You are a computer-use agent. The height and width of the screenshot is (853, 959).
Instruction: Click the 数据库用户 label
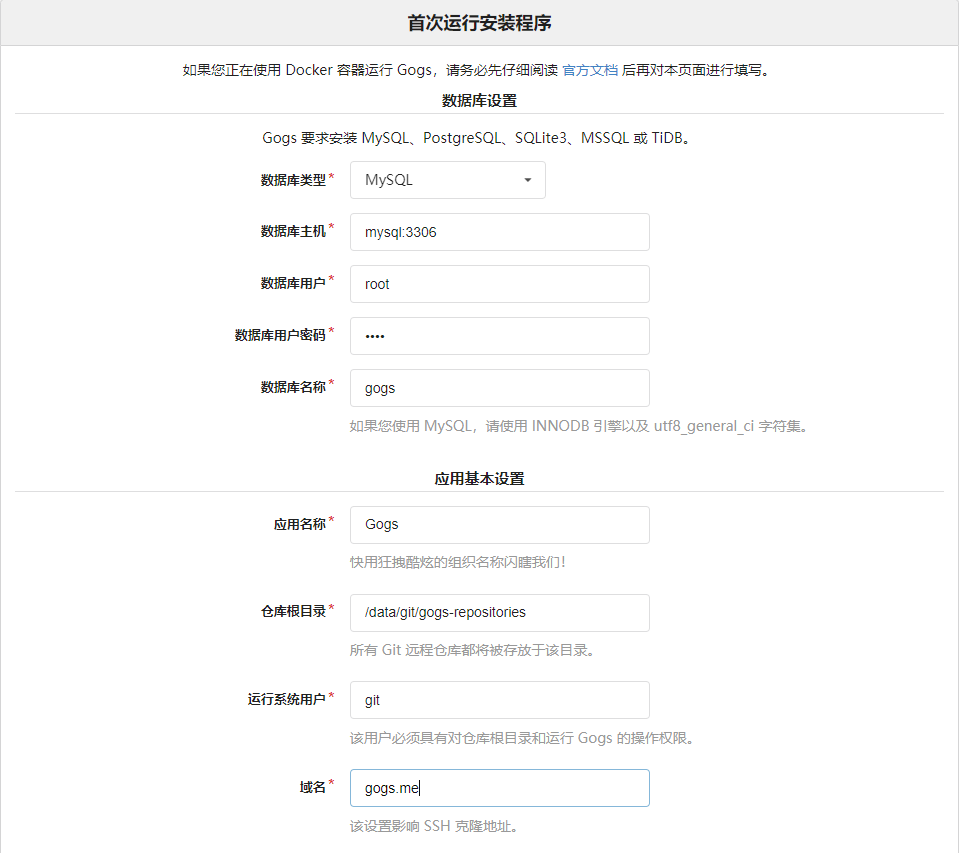click(293, 283)
